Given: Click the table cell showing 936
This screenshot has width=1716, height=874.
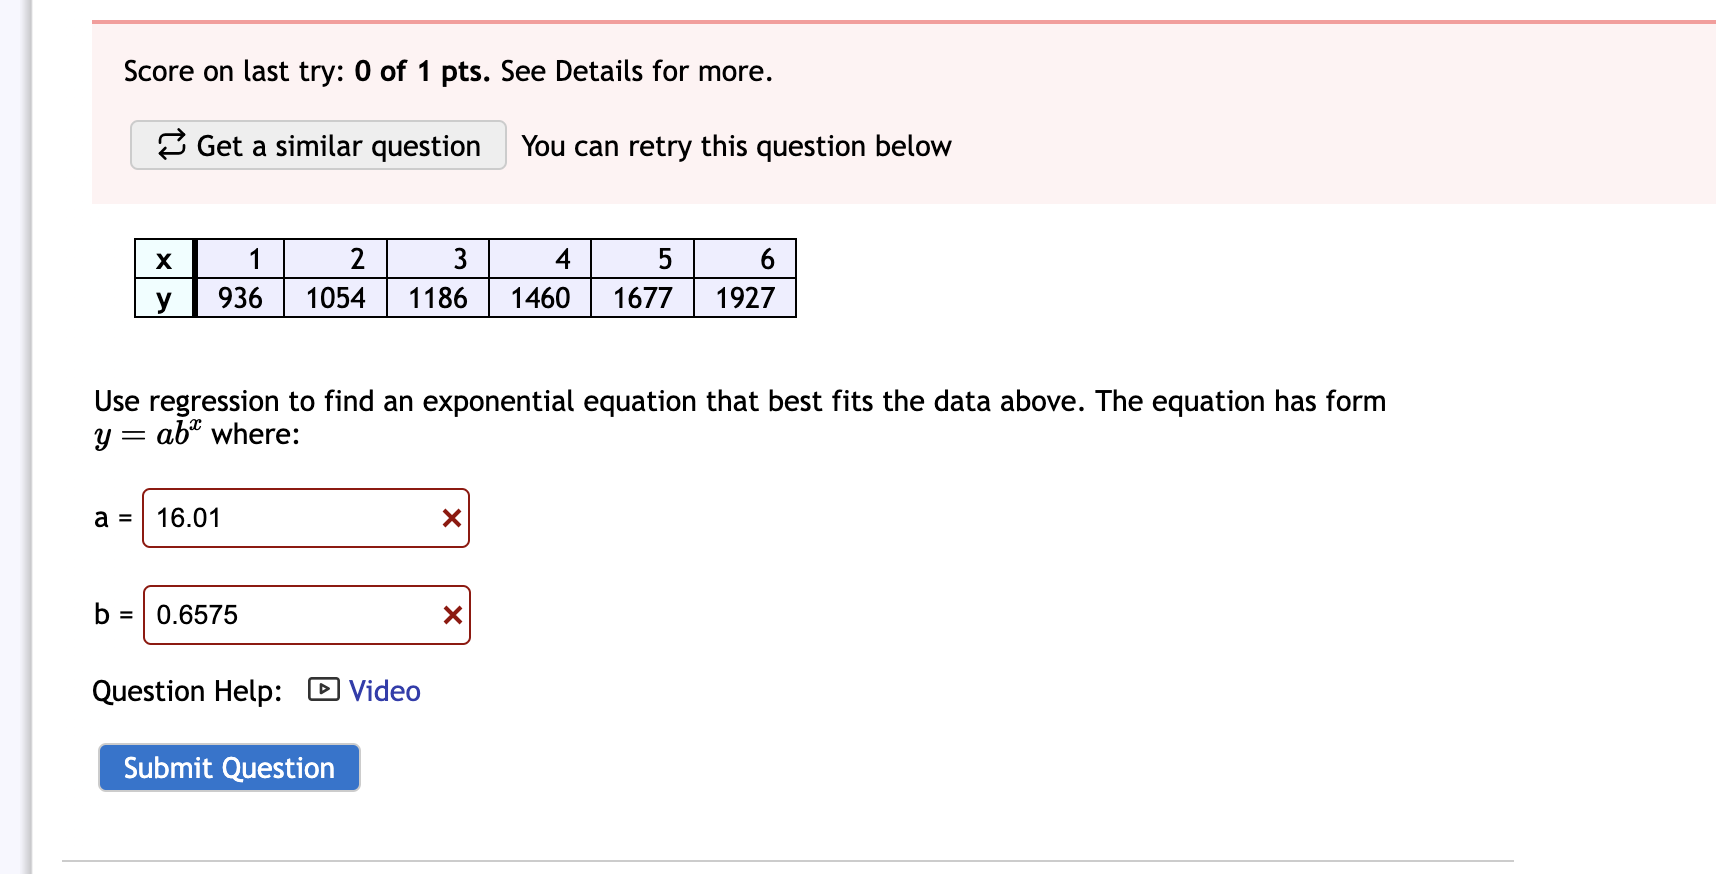Looking at the screenshot, I should point(239,298).
